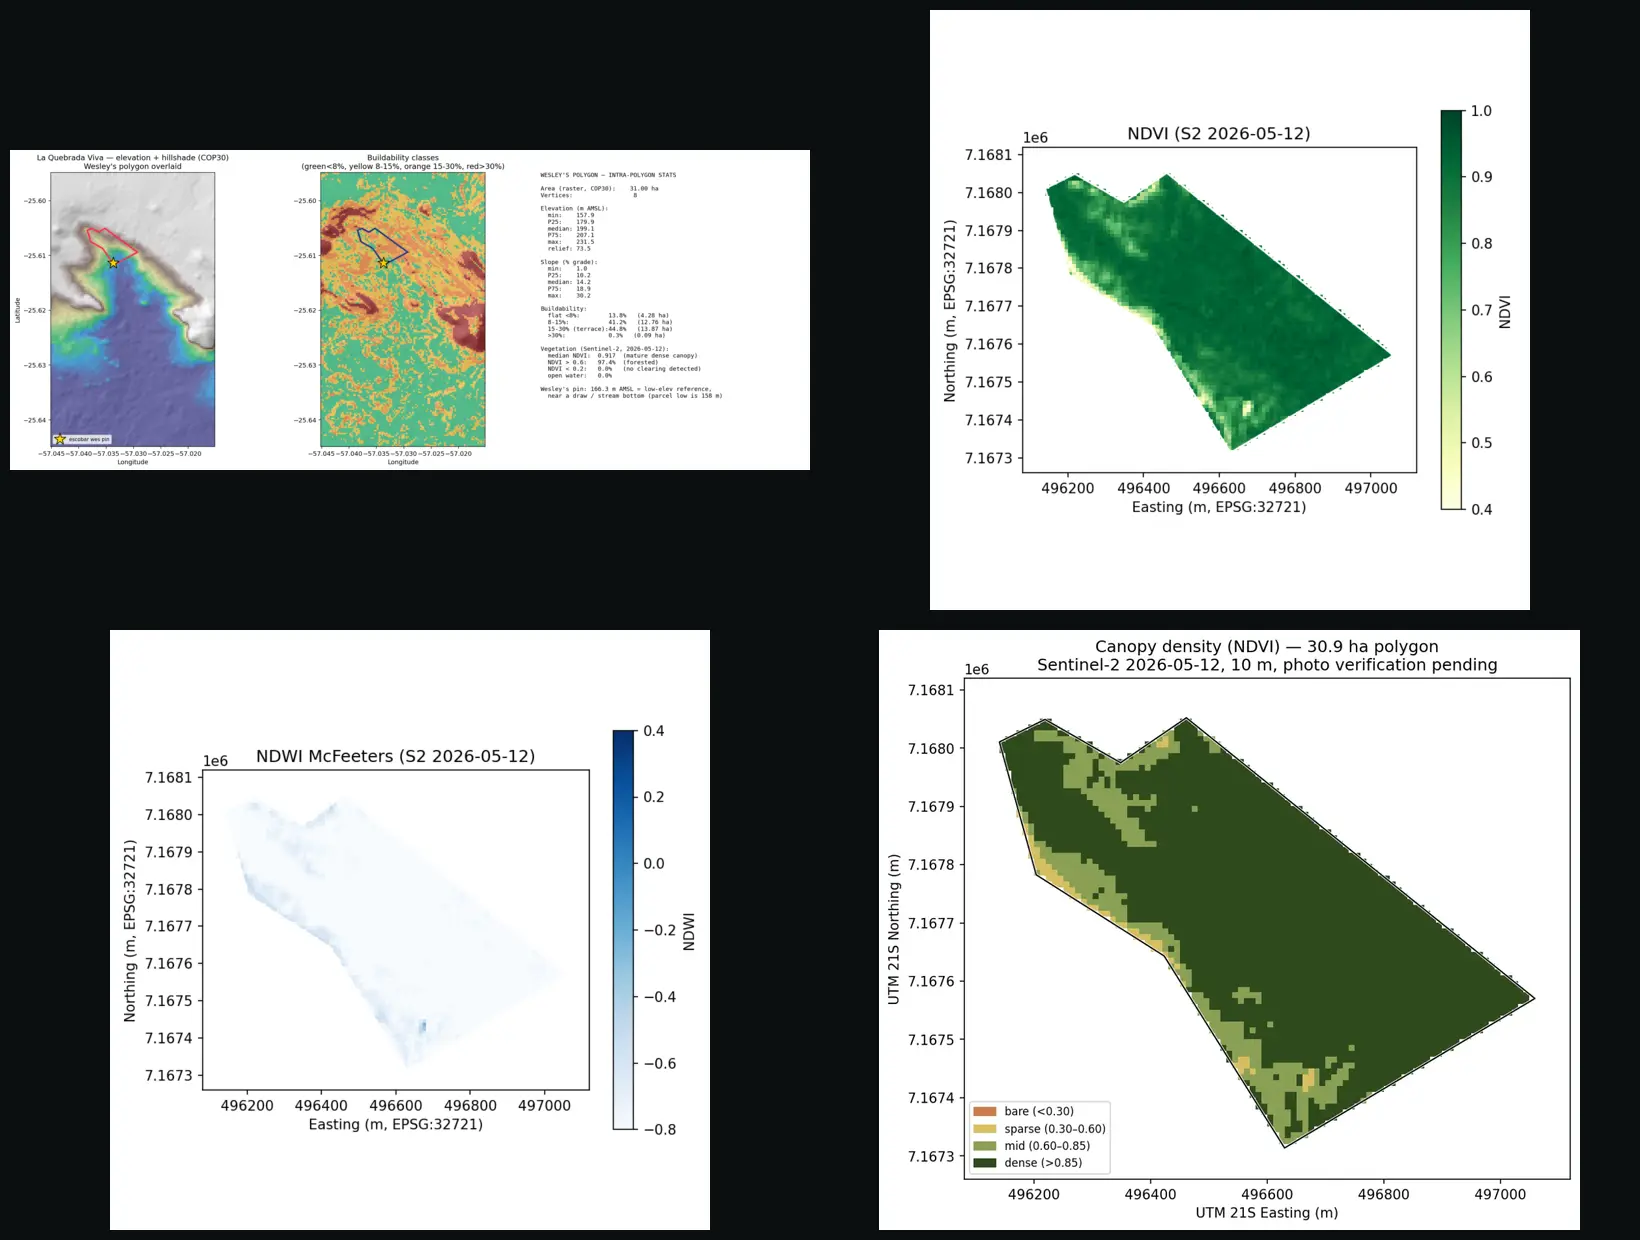Click the NDVI plot 'Northing (m, EPSG:32721)' label
The height and width of the screenshot is (1240, 1640).
pos(950,311)
